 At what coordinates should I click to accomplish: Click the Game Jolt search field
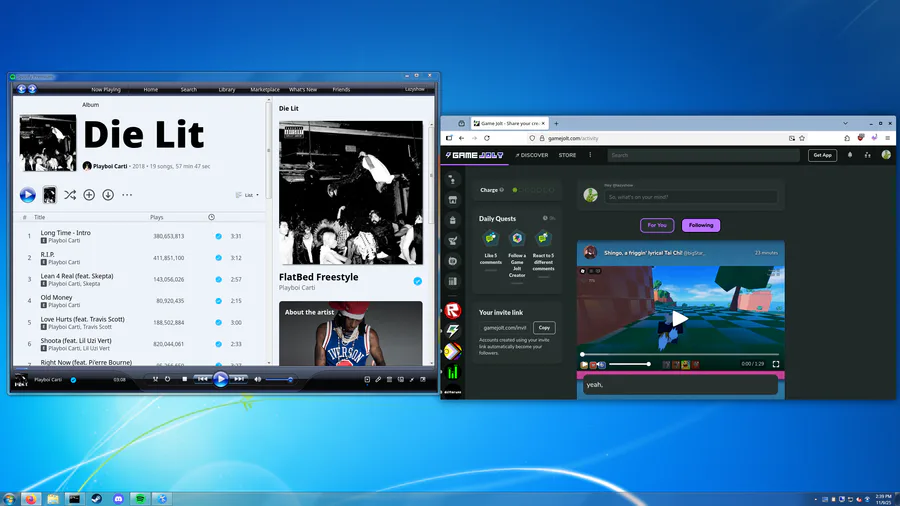704,155
